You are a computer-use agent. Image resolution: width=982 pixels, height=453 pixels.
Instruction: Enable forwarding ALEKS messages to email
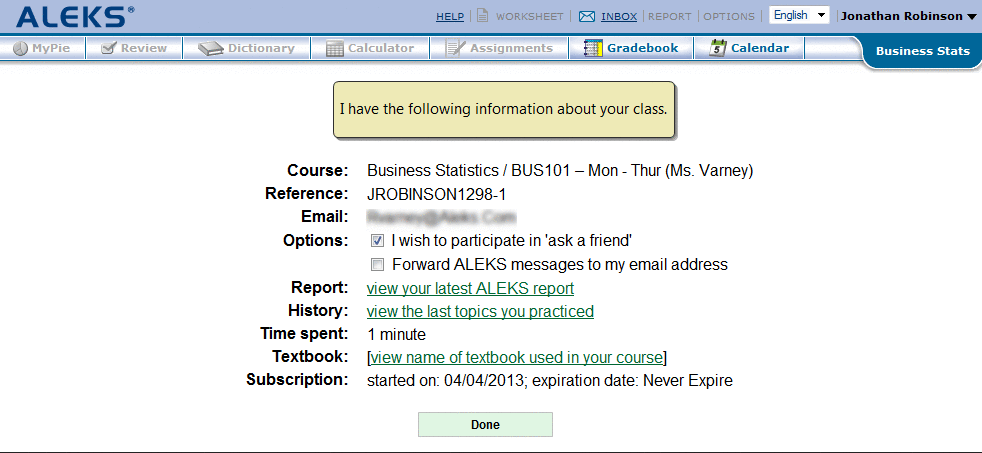coord(378,264)
